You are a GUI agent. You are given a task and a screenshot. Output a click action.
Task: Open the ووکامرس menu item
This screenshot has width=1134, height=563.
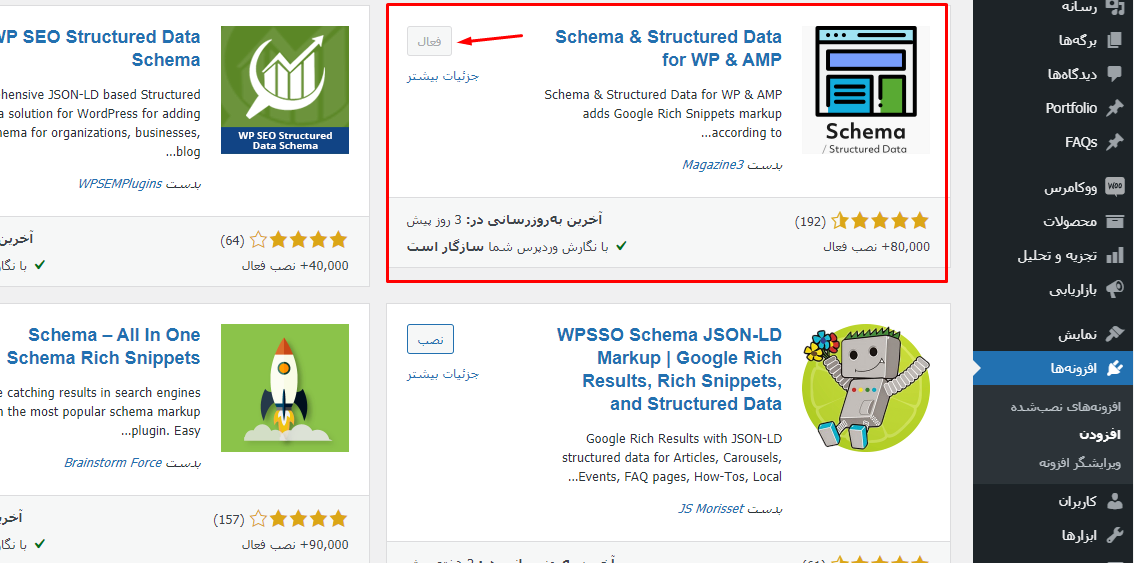(1053, 187)
